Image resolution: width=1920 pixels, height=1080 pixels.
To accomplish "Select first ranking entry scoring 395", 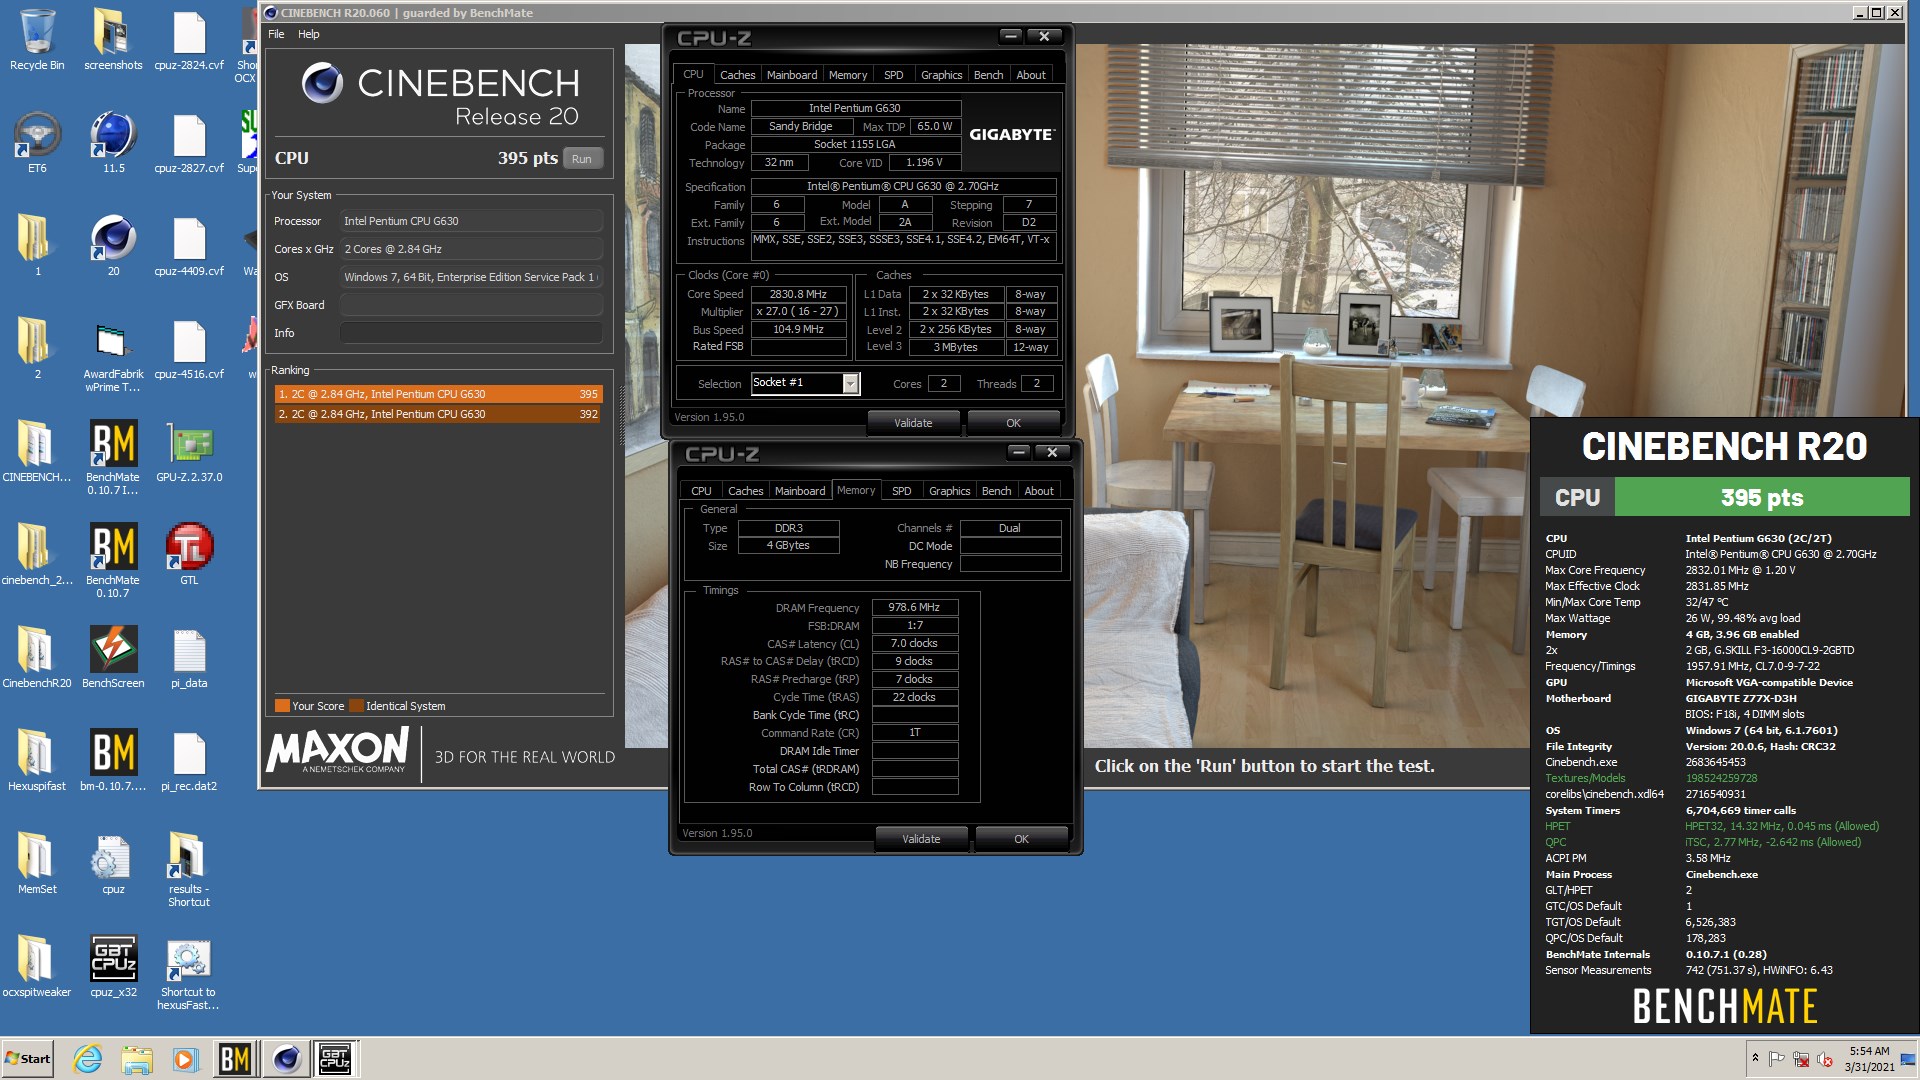I will (x=438, y=394).
